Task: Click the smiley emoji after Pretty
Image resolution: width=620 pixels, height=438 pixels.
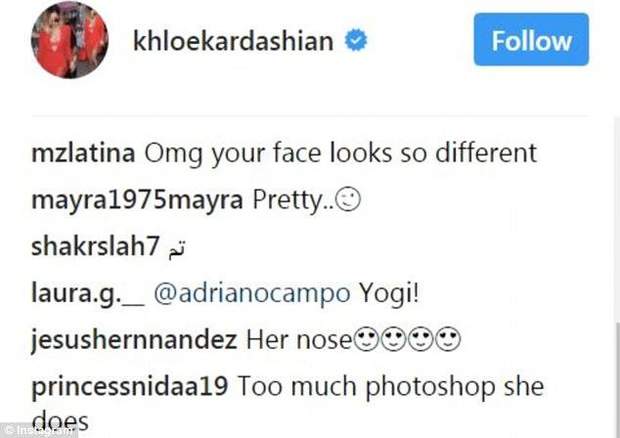Action: tap(350, 200)
